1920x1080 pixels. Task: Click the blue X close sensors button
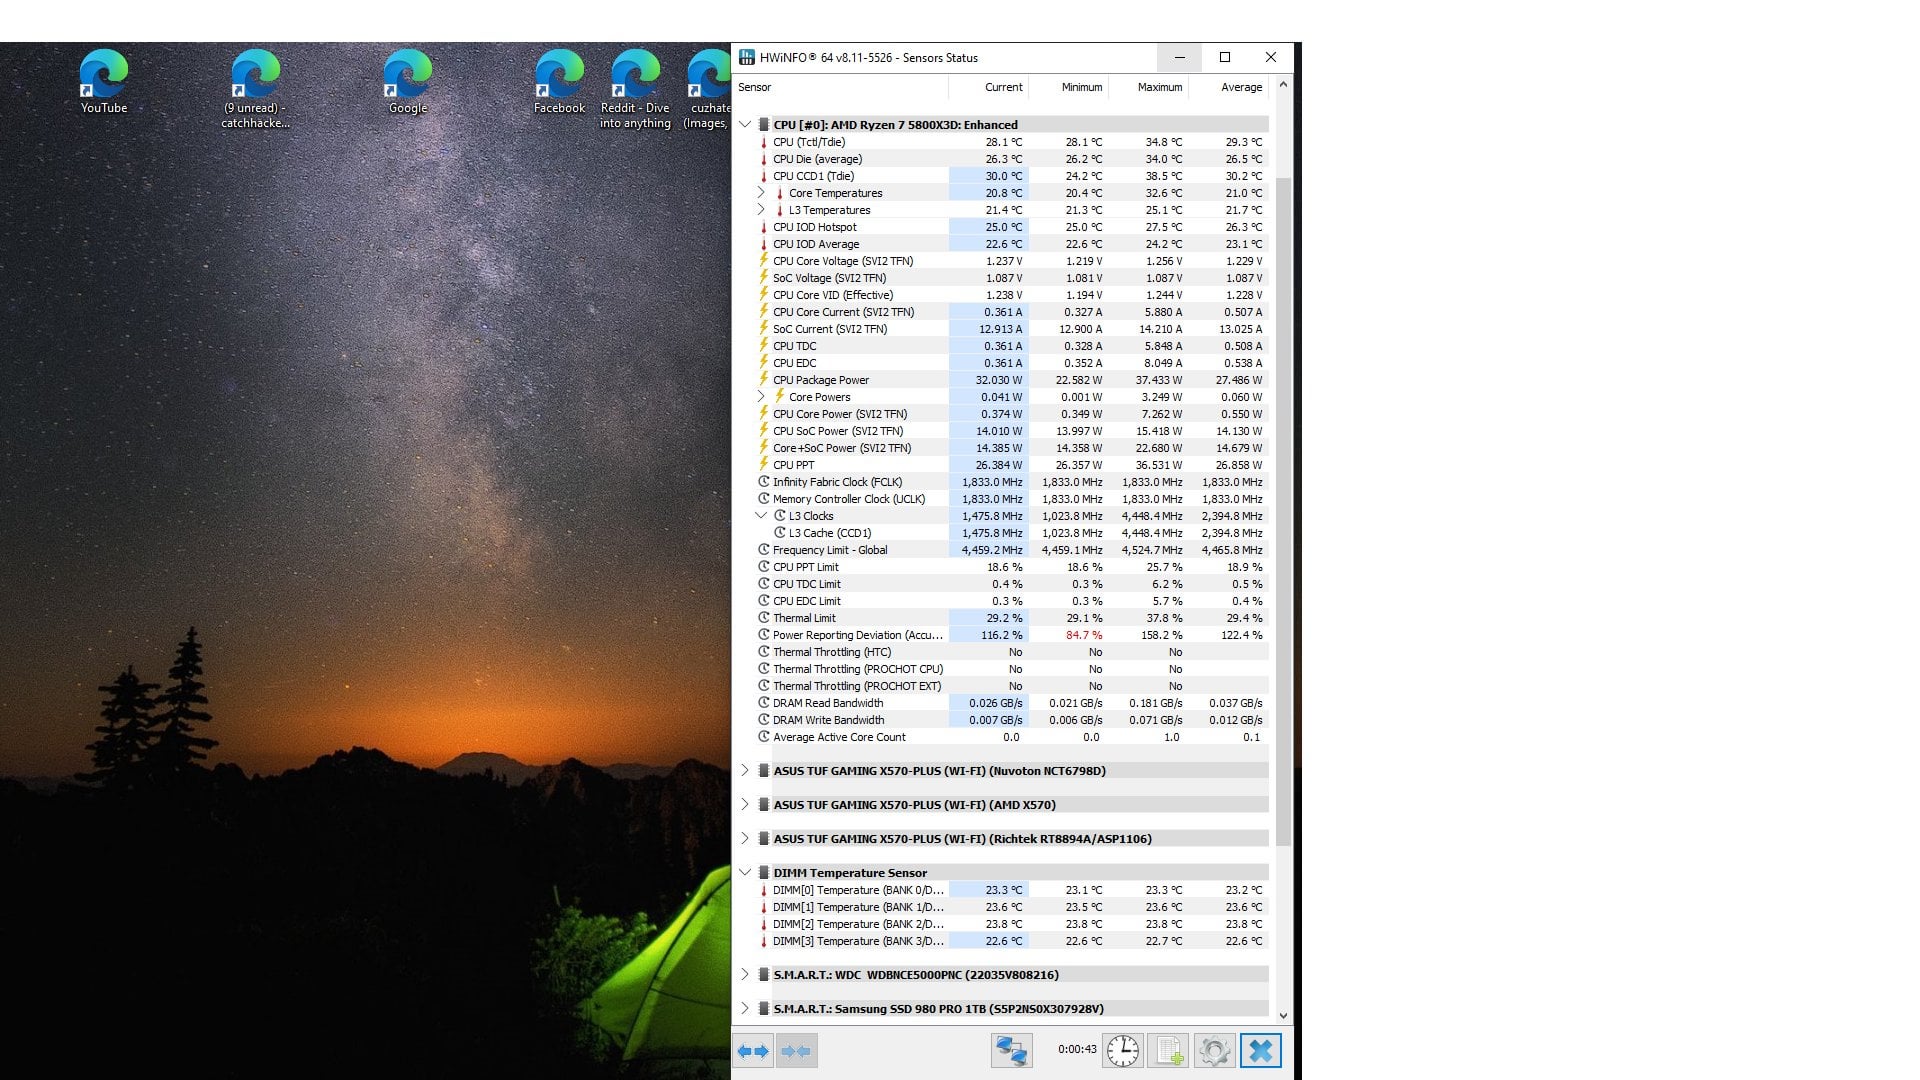pos(1261,1051)
